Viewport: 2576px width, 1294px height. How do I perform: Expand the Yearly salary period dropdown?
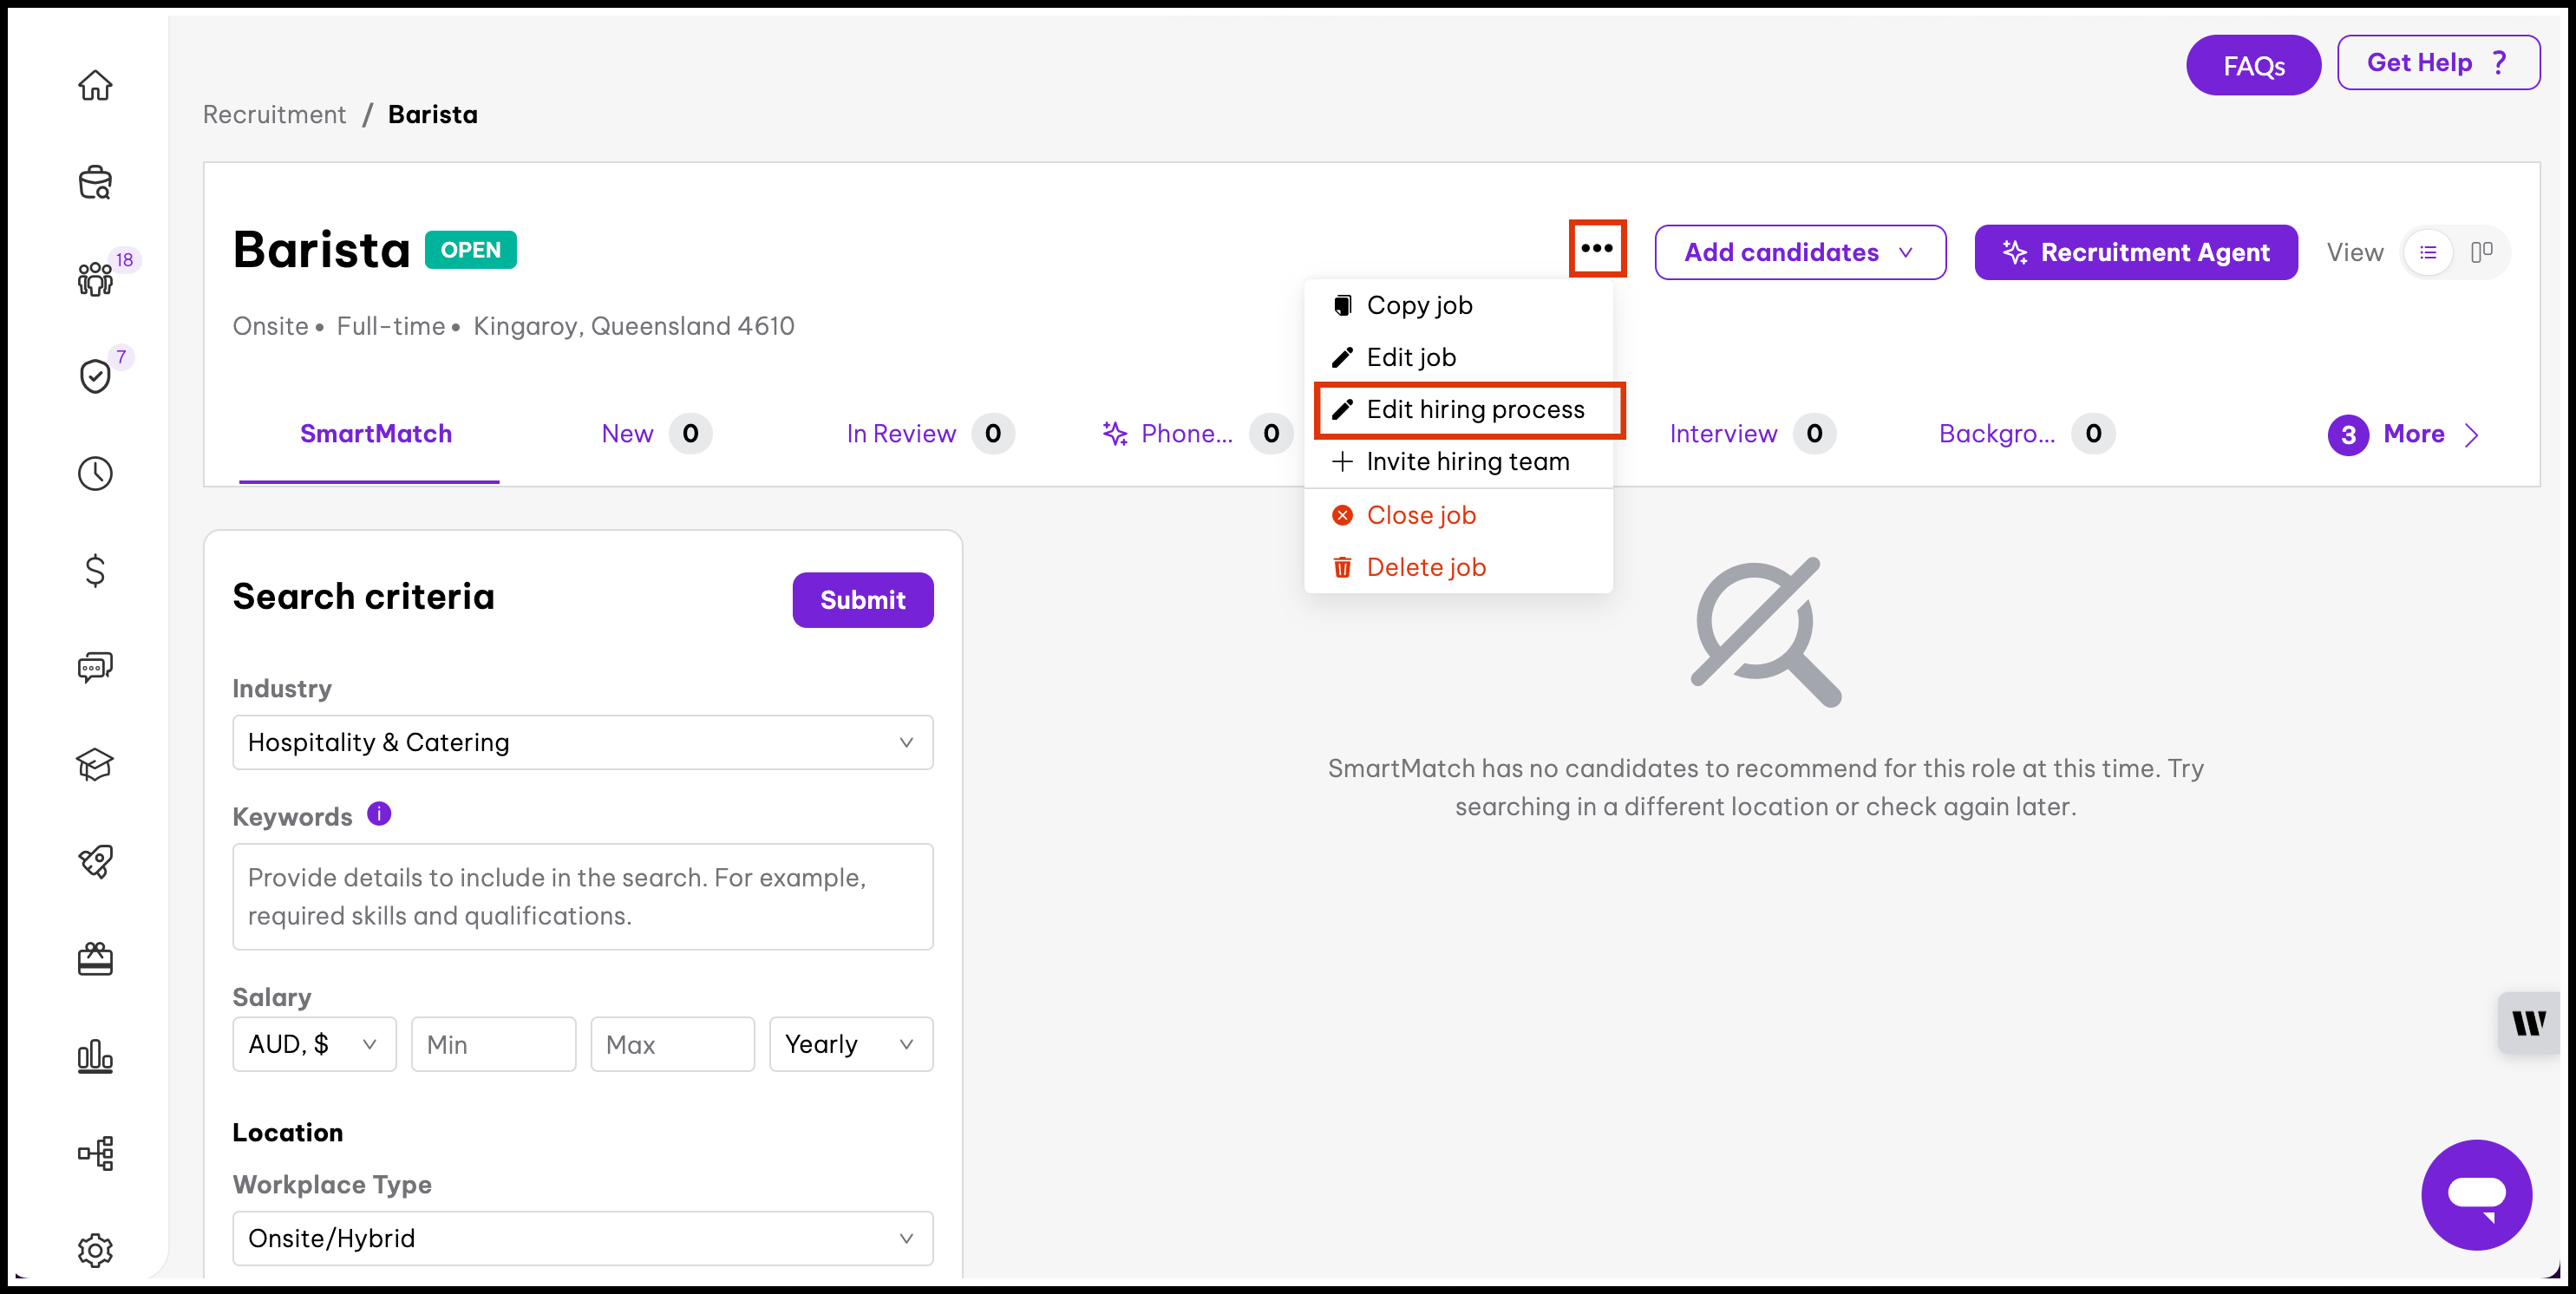click(850, 1044)
